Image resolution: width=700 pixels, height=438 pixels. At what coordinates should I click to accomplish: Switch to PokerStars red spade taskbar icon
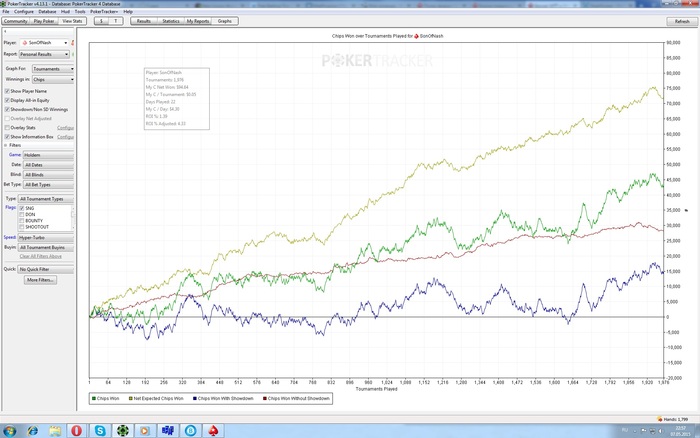click(x=213, y=431)
